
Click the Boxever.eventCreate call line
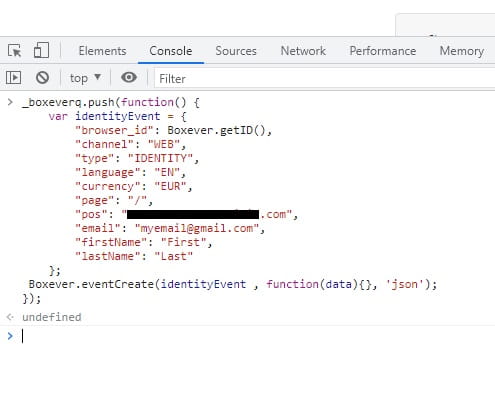pyautogui.click(x=233, y=284)
